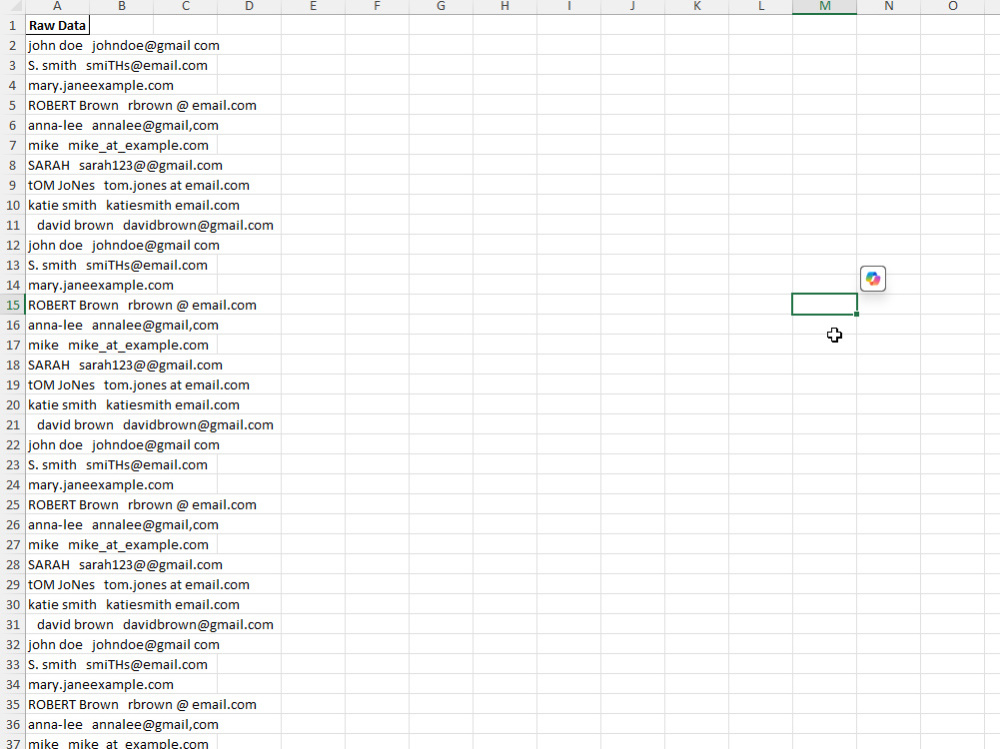Click john doe entry in row 32

click(124, 645)
